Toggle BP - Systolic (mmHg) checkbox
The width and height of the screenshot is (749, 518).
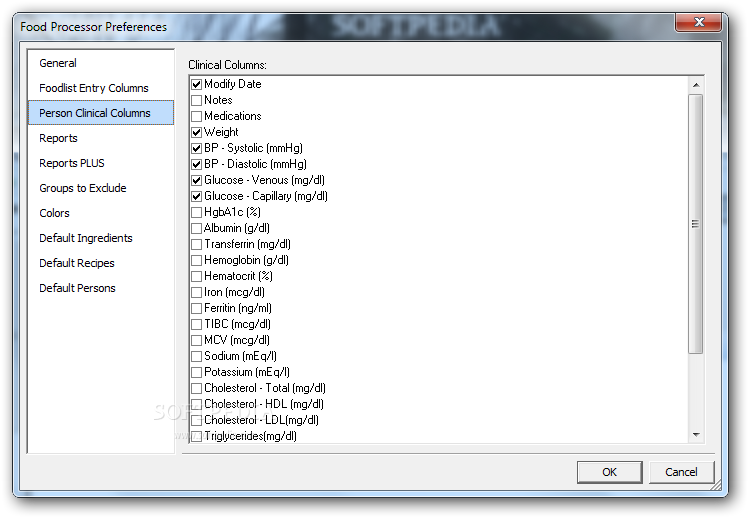point(196,149)
